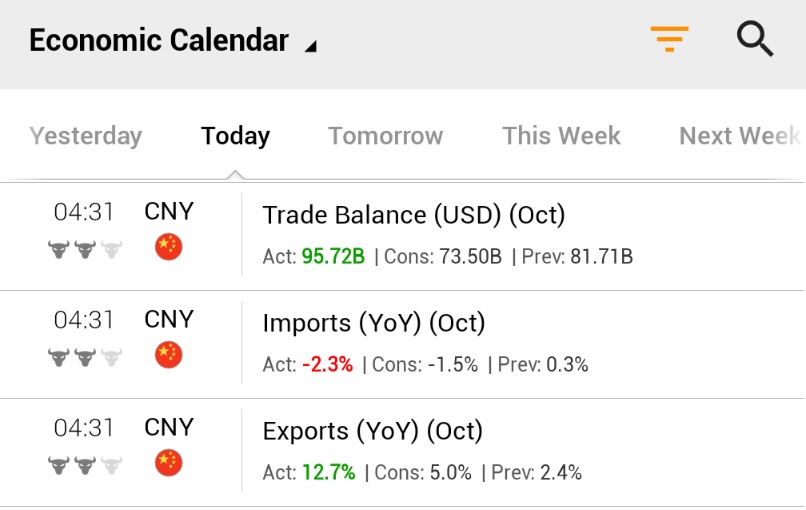Viewport: 806px width, 510px height.
Task: Click the -2.3% actual imports value
Action: 327,365
